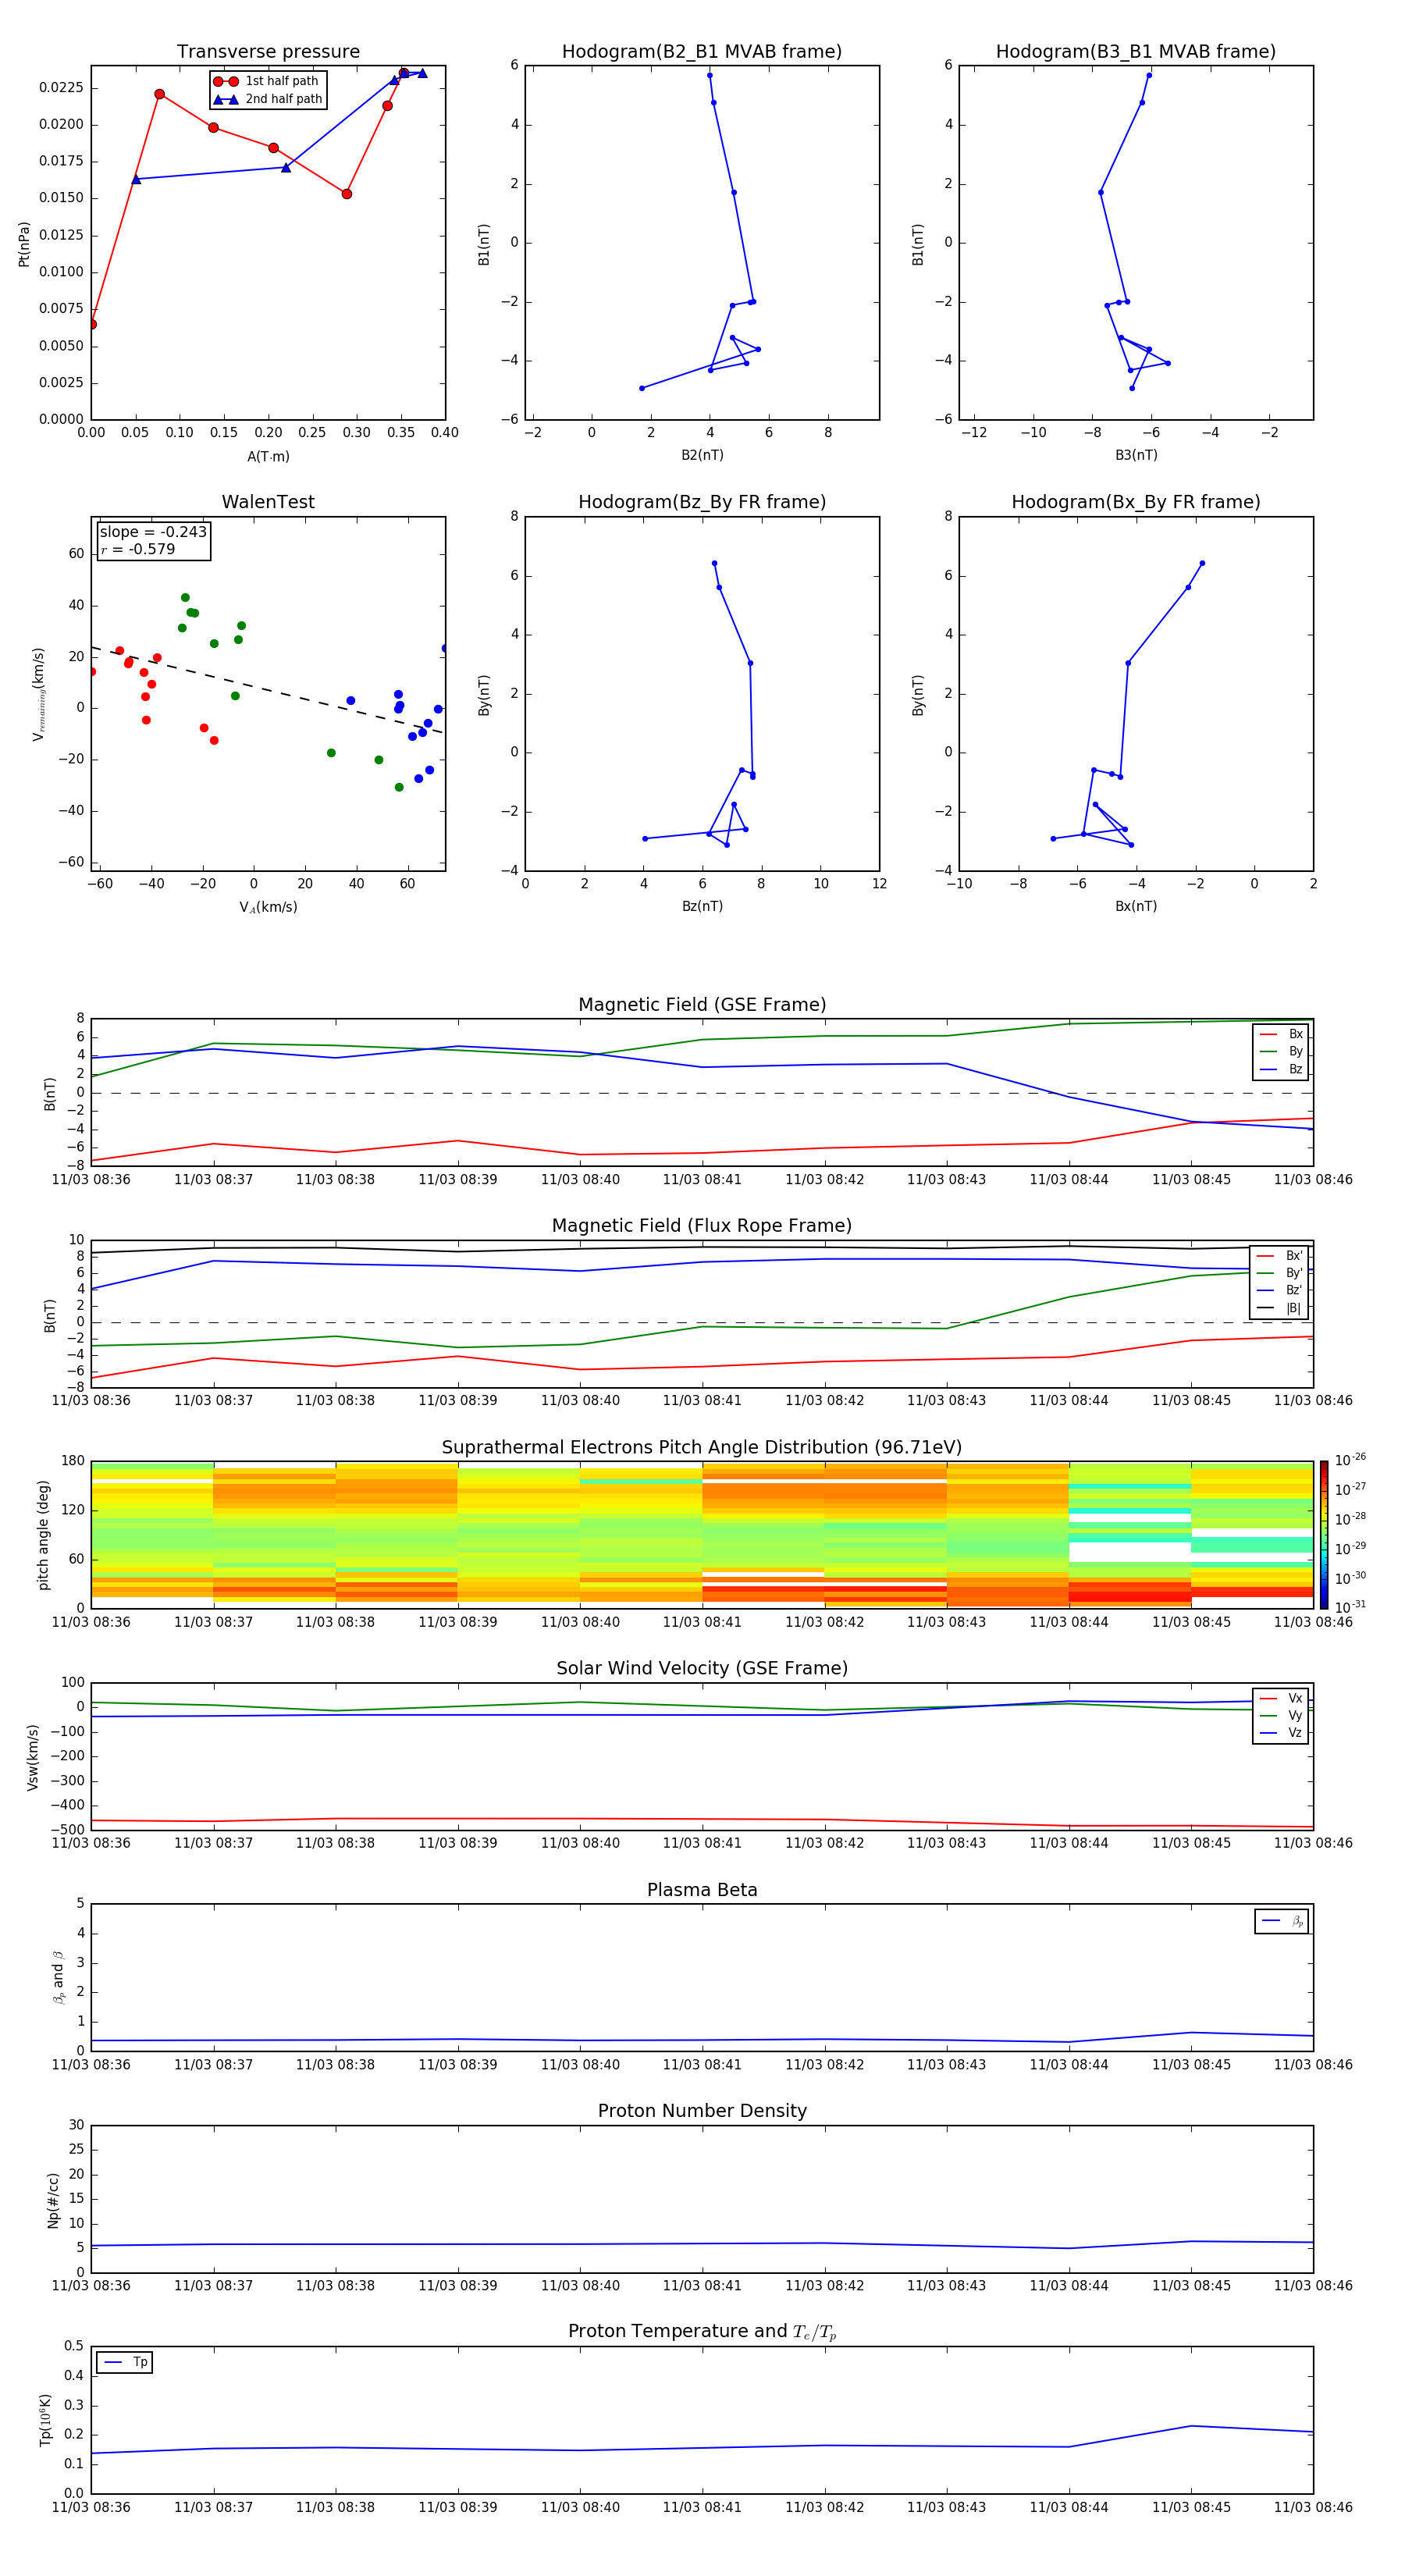The width and height of the screenshot is (1405, 2576).
Task: Click the "Plasma Beta" plot title
Action: tap(702, 1891)
